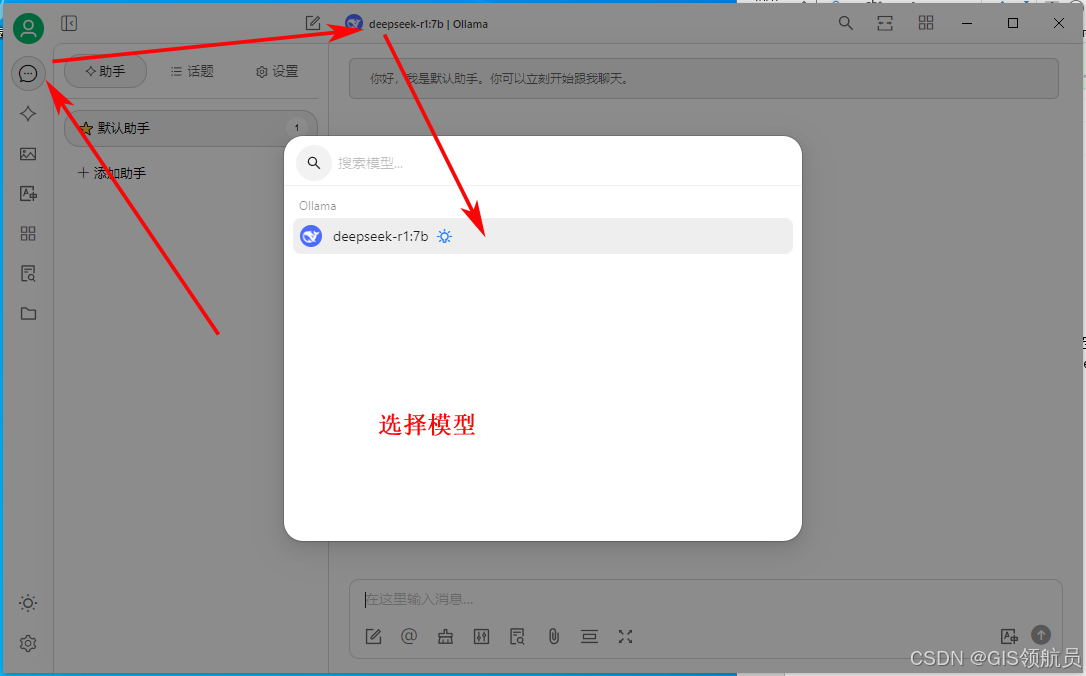Screen dimensions: 1086x676
Task: Switch to the 设置 tab
Action: [277, 71]
